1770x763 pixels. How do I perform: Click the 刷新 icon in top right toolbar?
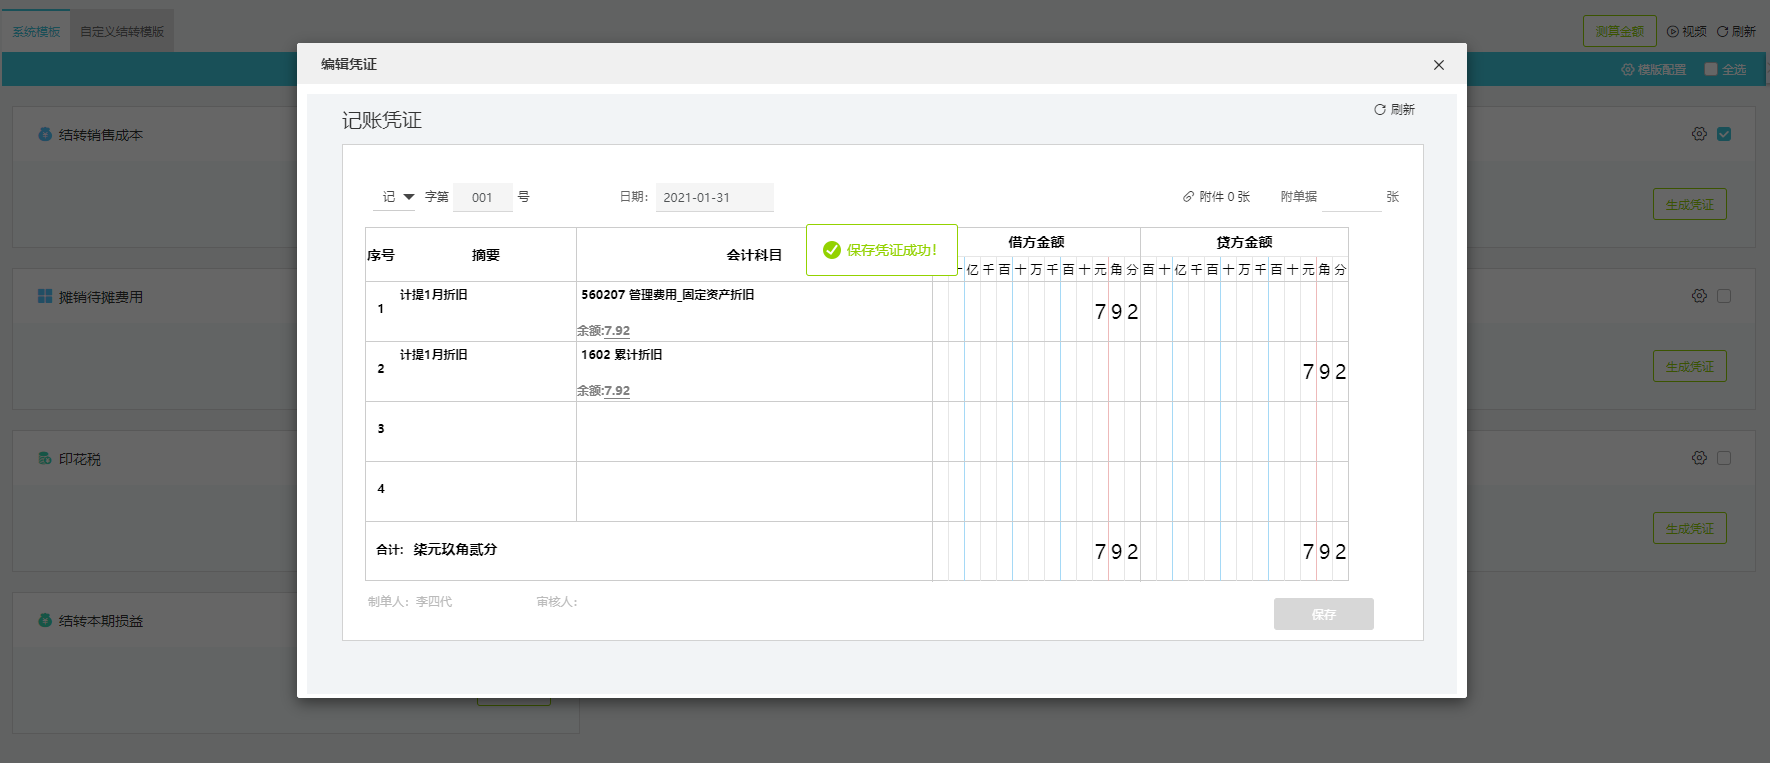point(1723,32)
